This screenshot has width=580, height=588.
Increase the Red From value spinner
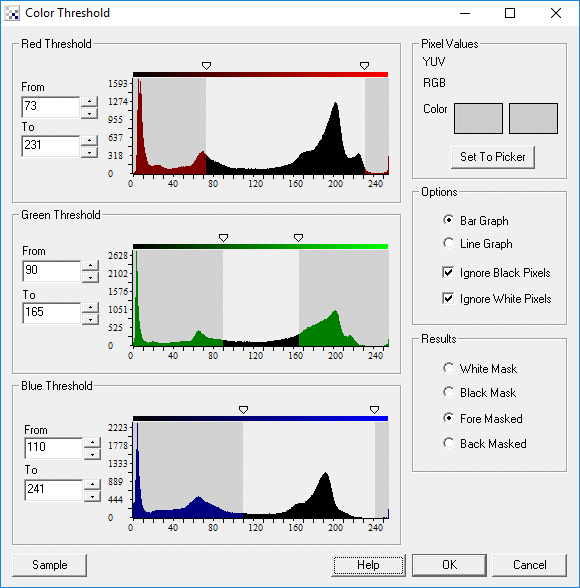(90, 101)
